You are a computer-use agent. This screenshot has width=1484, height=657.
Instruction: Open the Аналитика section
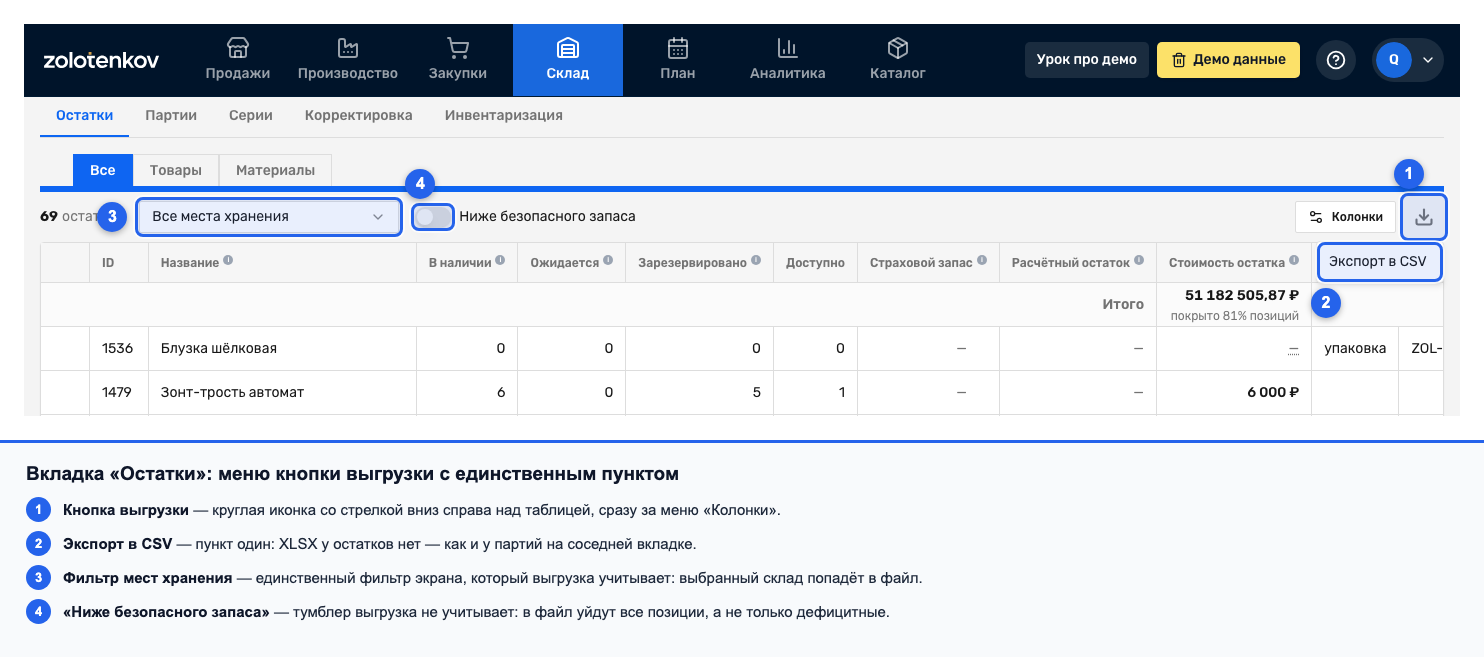(788, 60)
